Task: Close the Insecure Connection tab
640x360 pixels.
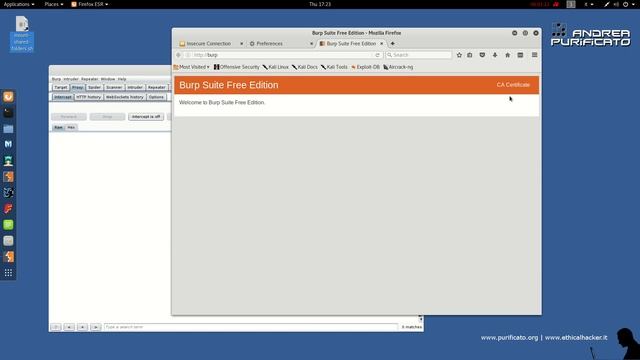Action: (x=241, y=43)
